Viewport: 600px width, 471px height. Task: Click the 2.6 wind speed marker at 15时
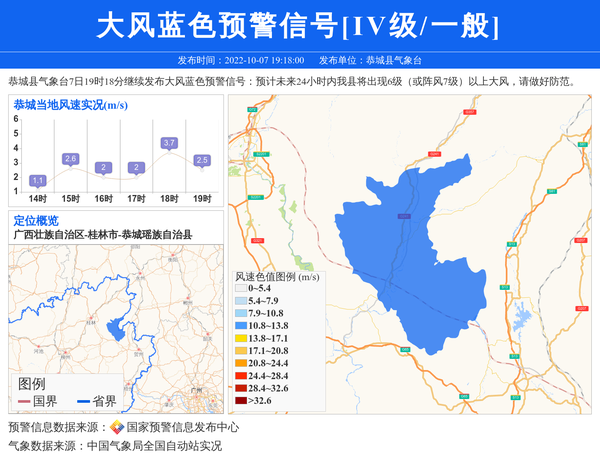click(70, 159)
